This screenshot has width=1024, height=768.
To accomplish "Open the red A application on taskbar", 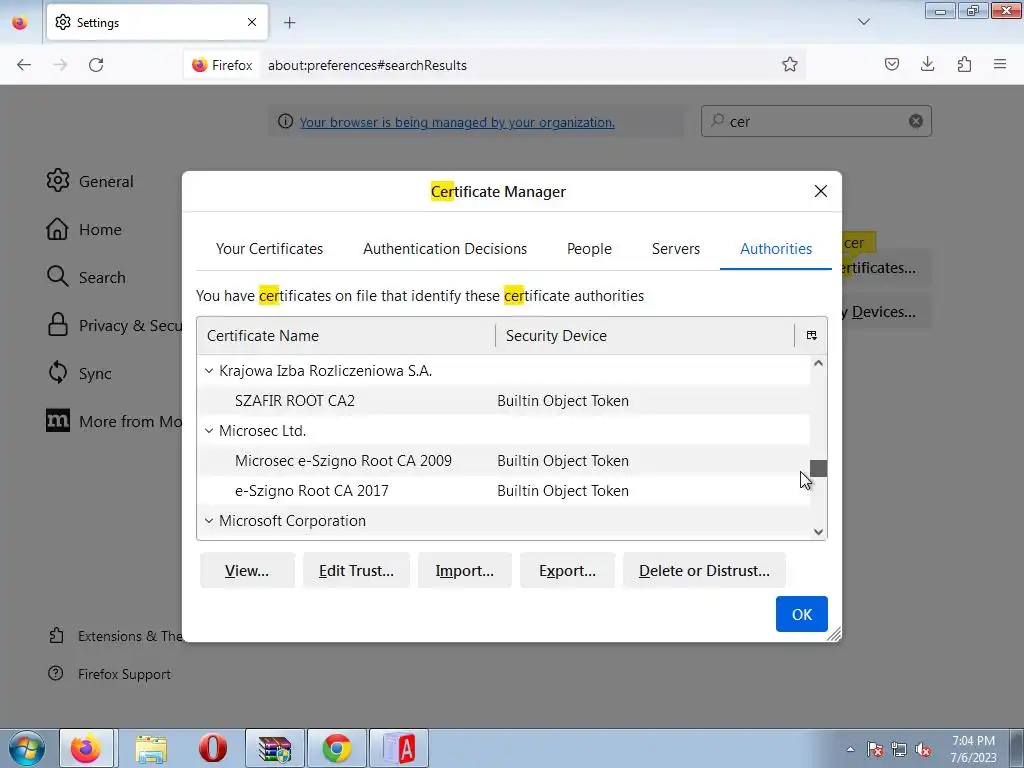I will [399, 748].
